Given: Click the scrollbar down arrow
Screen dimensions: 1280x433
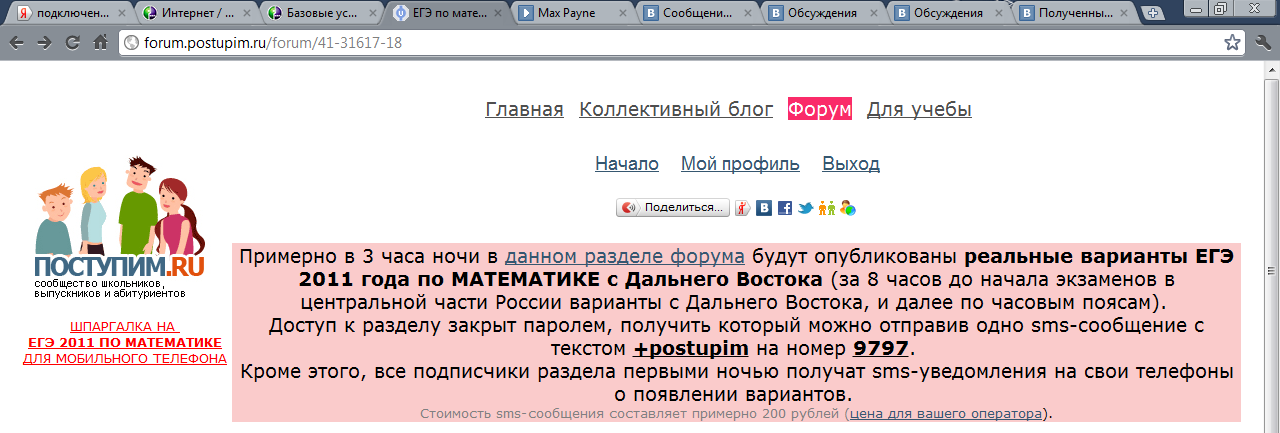Looking at the screenshot, I should tap(1270, 425).
